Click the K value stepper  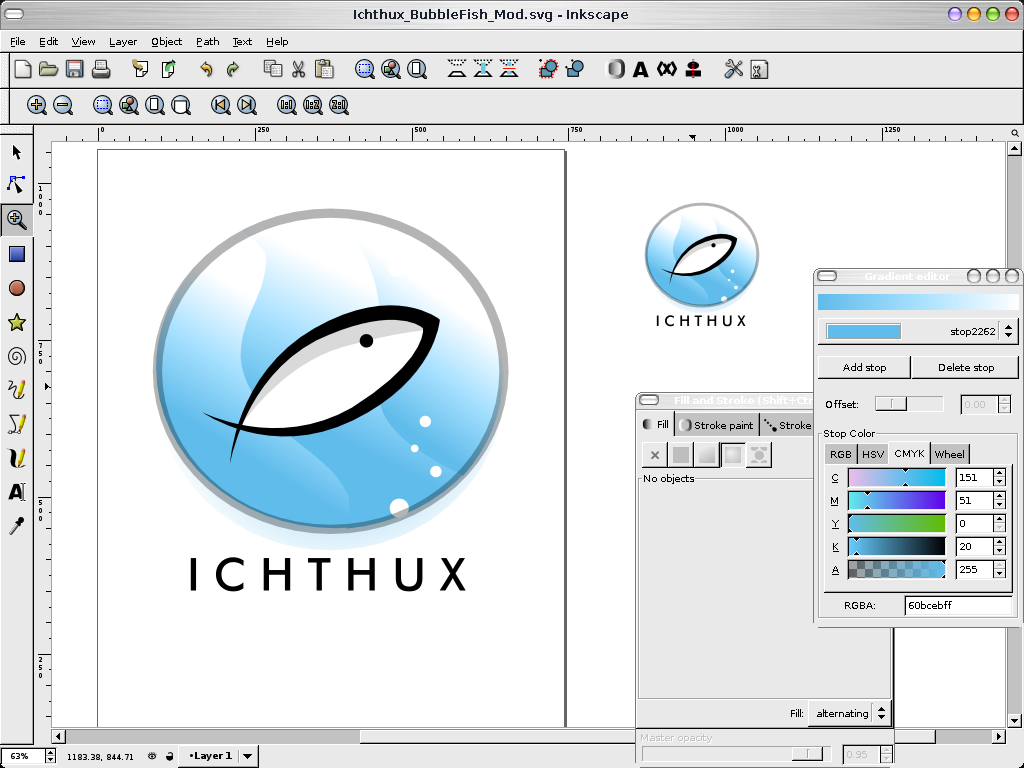pos(999,547)
